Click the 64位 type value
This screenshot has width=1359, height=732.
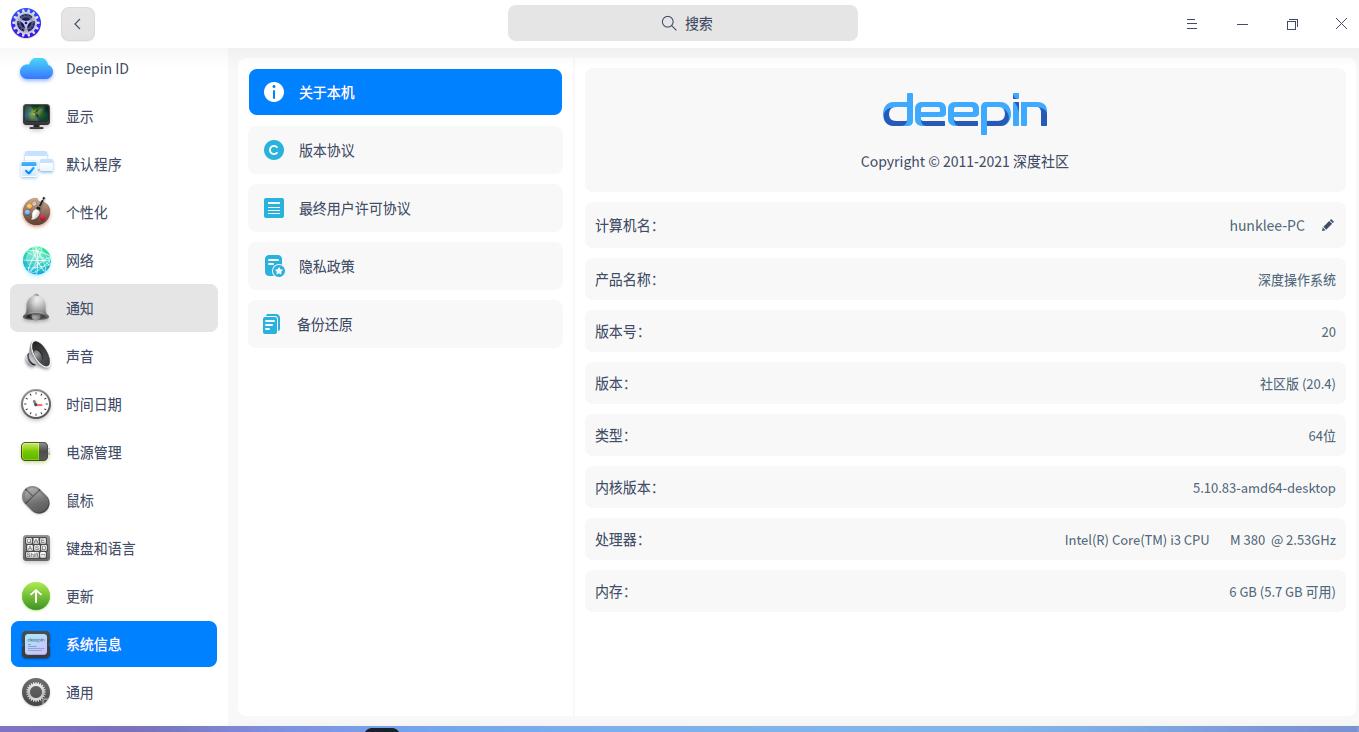coord(1322,436)
